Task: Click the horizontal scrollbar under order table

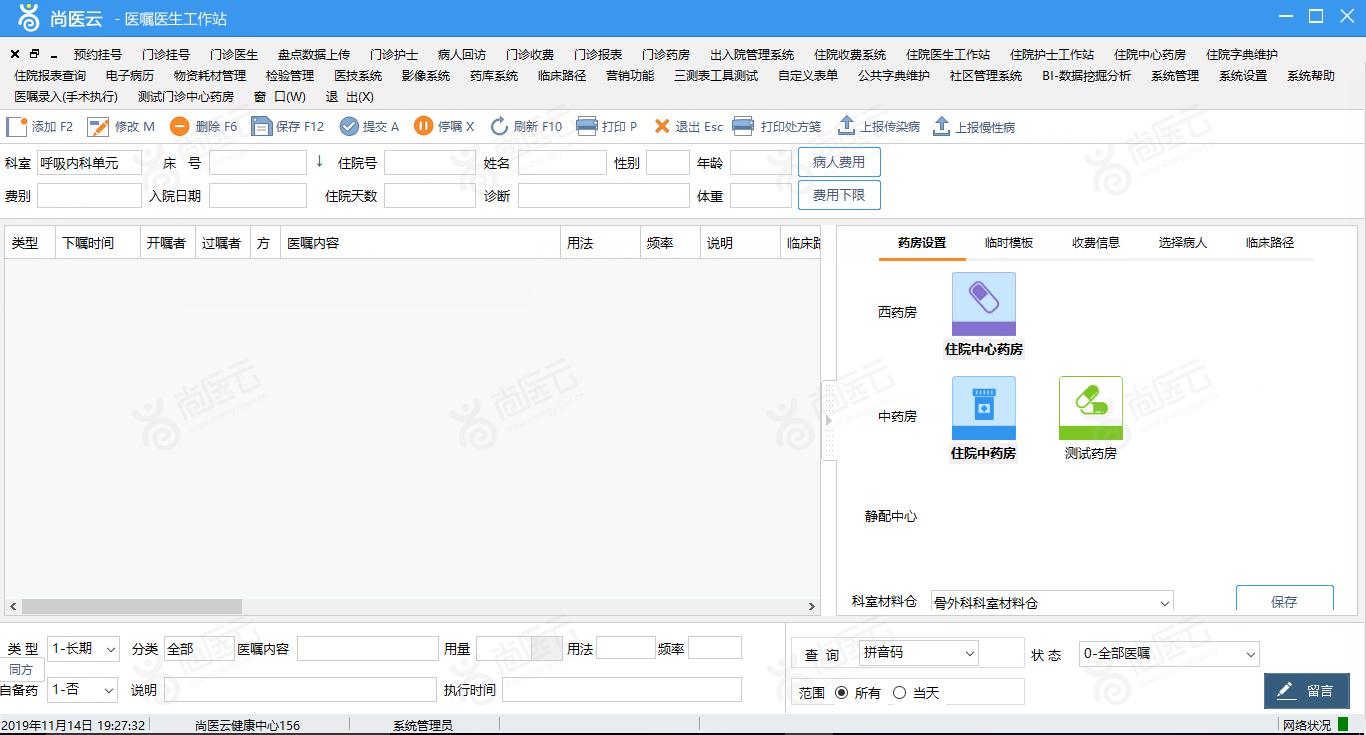Action: [412, 606]
